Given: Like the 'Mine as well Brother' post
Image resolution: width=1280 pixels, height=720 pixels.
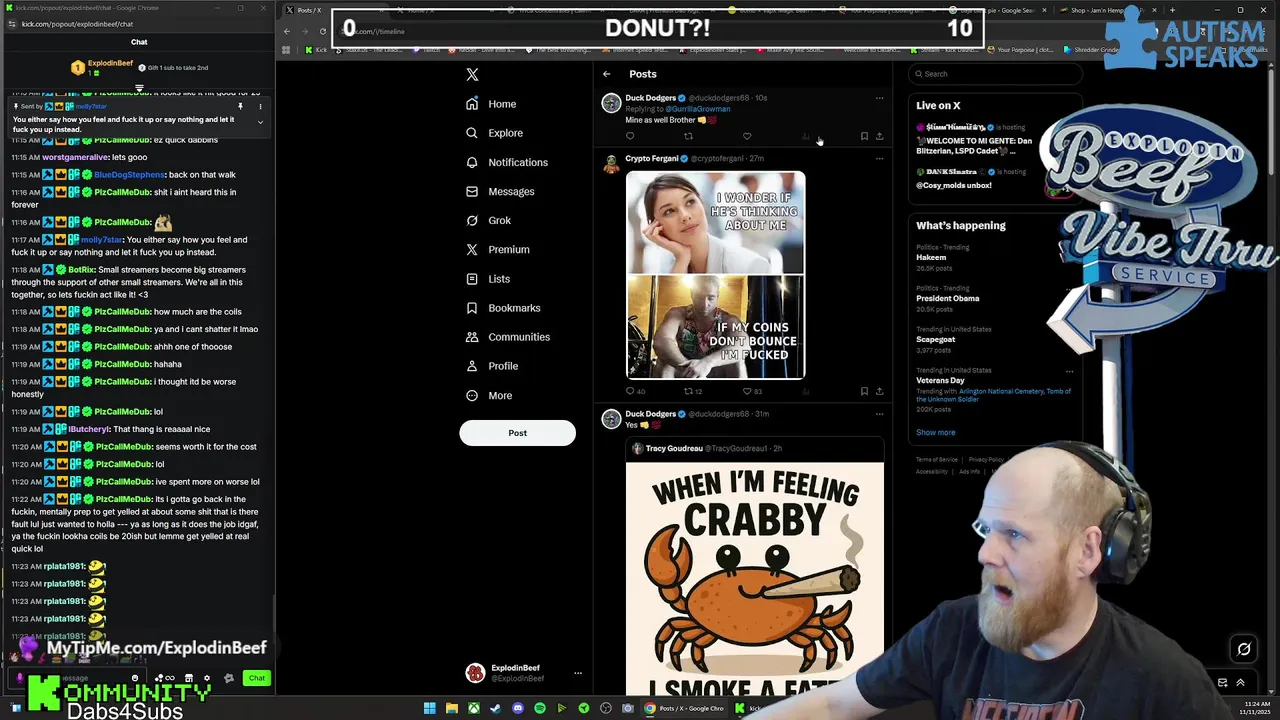Looking at the screenshot, I should [x=747, y=136].
